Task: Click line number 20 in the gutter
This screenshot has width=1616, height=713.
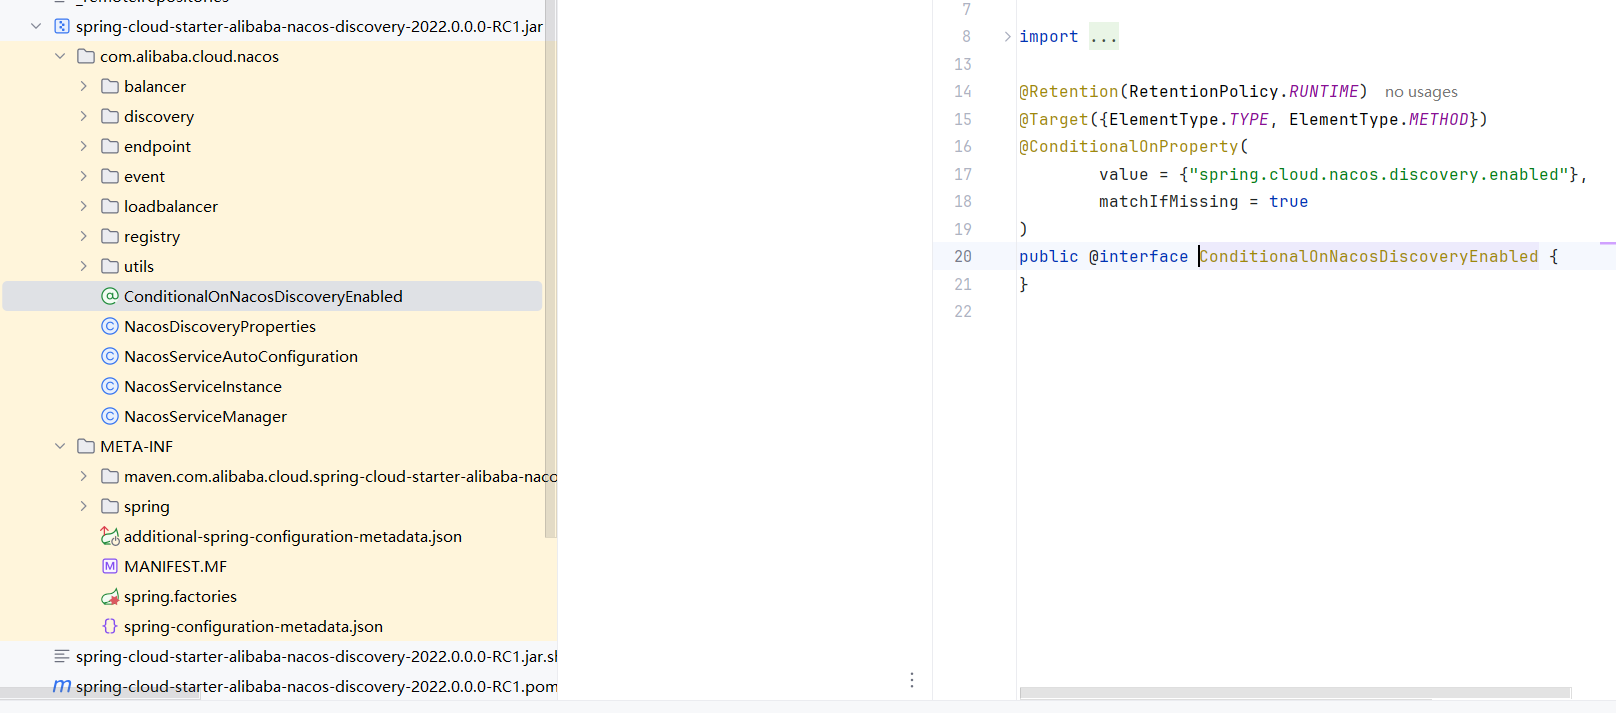Action: click(x=962, y=256)
